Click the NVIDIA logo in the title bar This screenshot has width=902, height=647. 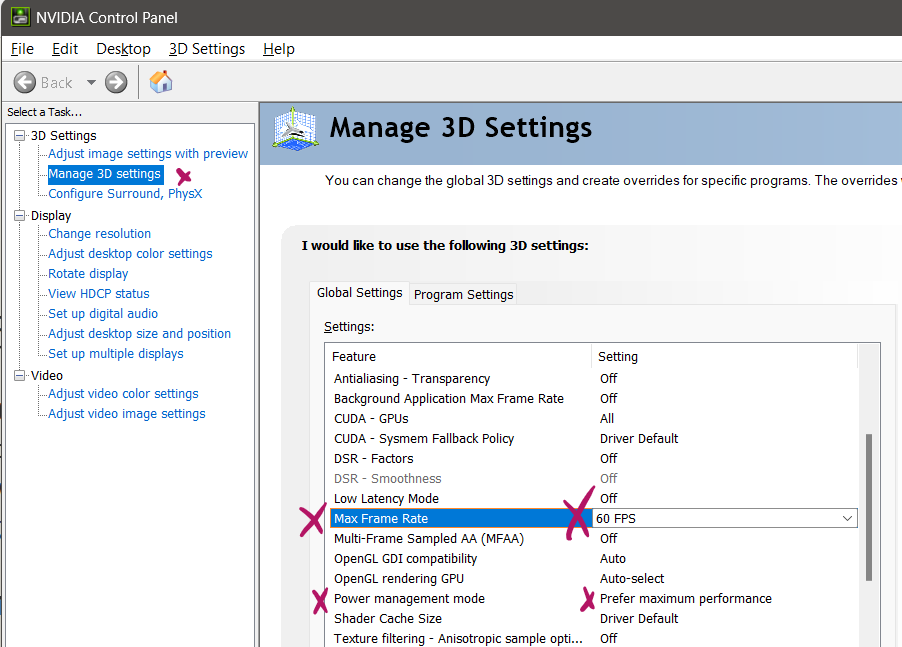click(x=20, y=16)
